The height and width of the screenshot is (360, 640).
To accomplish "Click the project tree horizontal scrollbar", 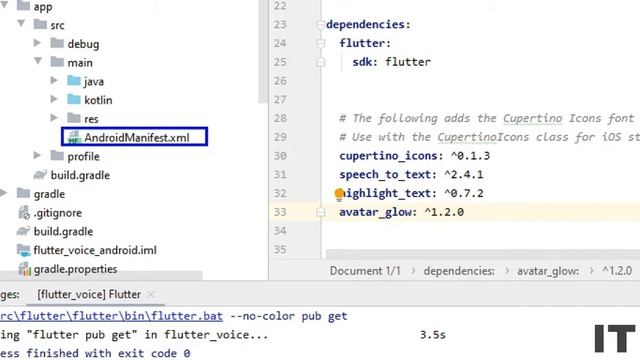I will [101, 276].
